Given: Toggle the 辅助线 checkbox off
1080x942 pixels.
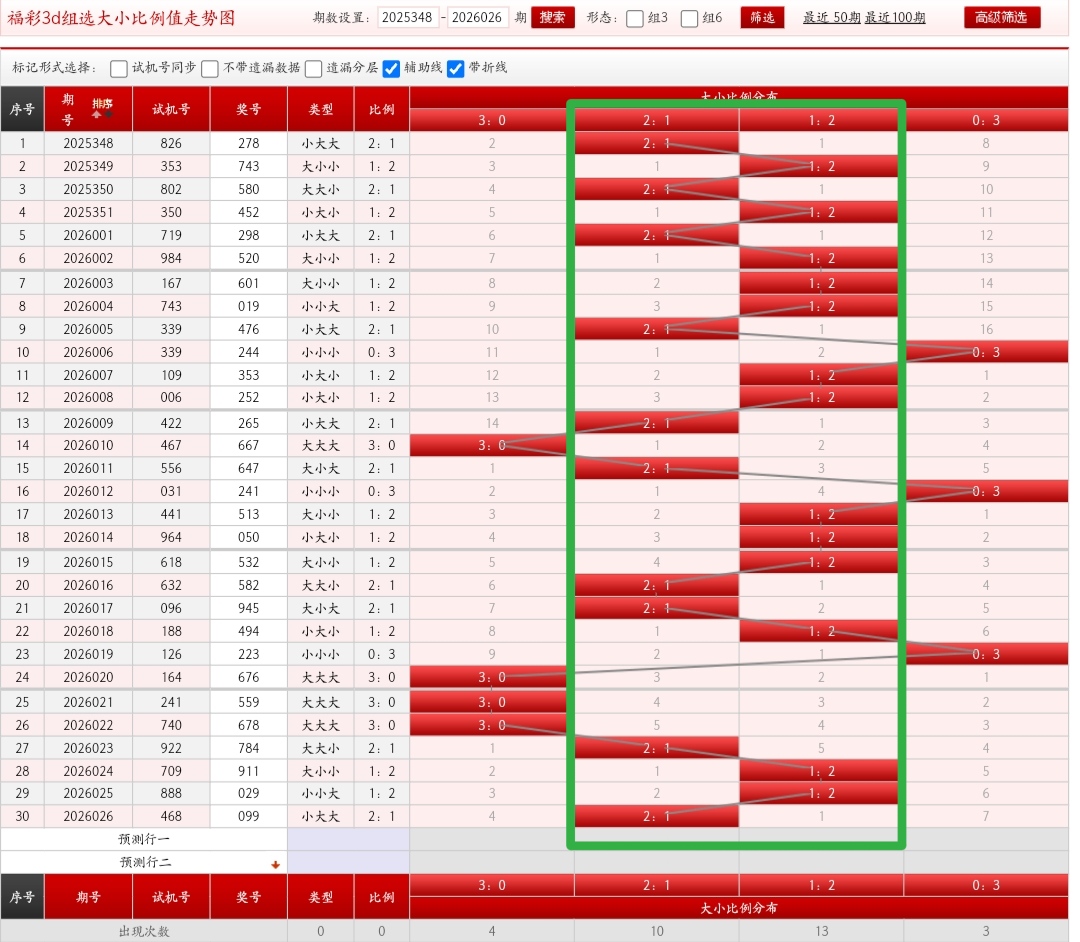Looking at the screenshot, I should tap(392, 68).
